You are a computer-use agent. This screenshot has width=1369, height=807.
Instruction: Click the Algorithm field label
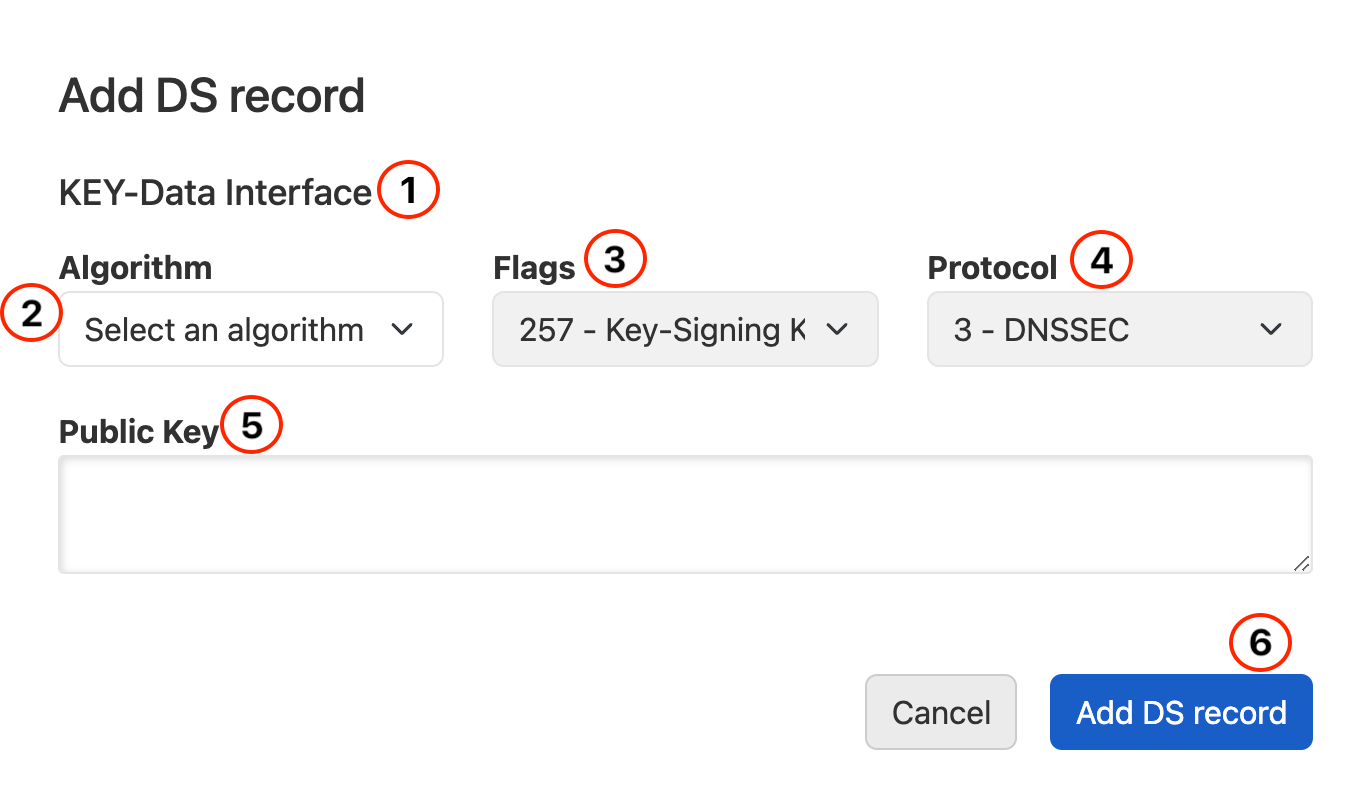coord(135,267)
